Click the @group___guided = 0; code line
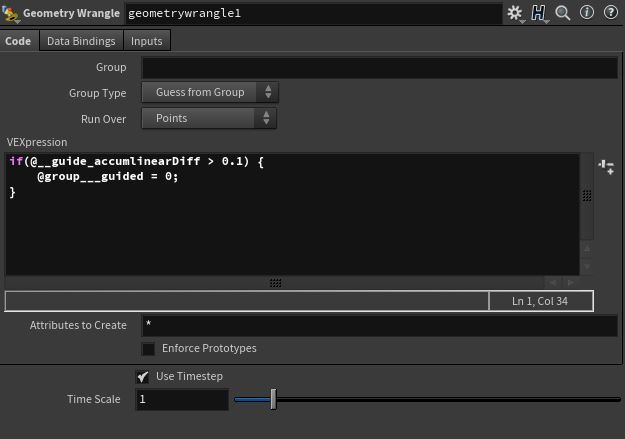The width and height of the screenshot is (625, 439). pos(108,176)
